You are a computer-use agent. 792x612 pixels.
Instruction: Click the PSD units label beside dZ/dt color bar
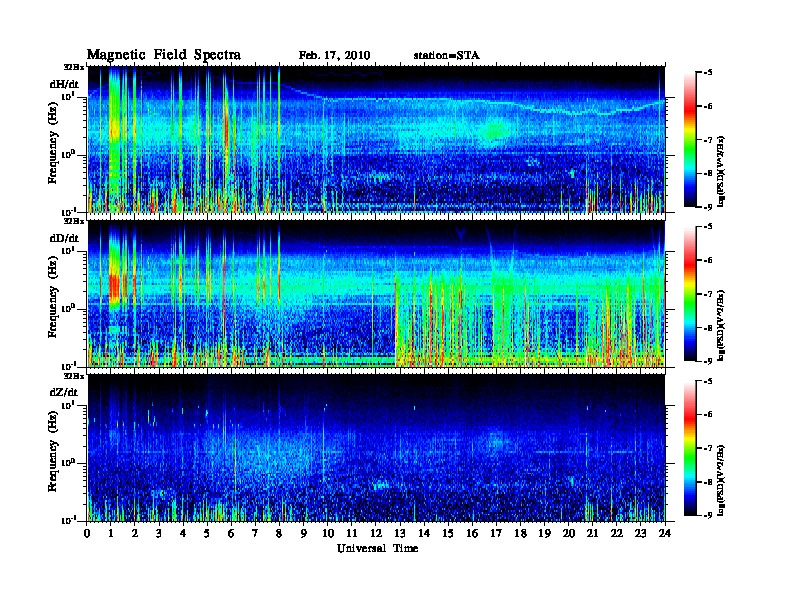(721, 480)
